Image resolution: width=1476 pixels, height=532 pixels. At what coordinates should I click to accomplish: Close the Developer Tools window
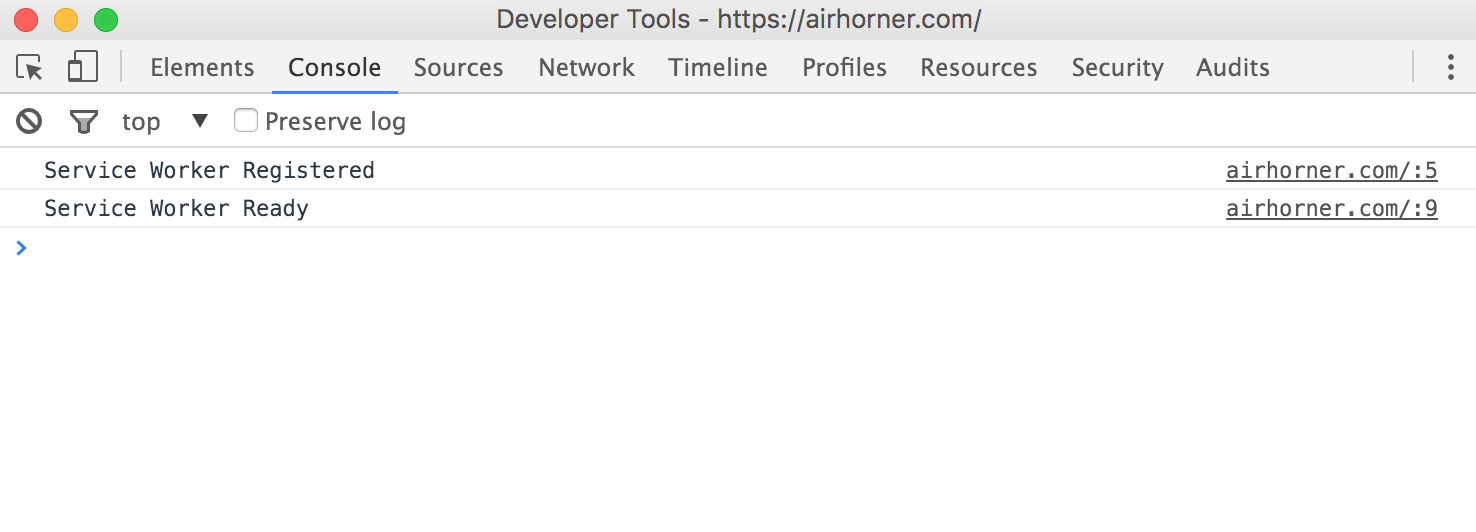tap(26, 19)
